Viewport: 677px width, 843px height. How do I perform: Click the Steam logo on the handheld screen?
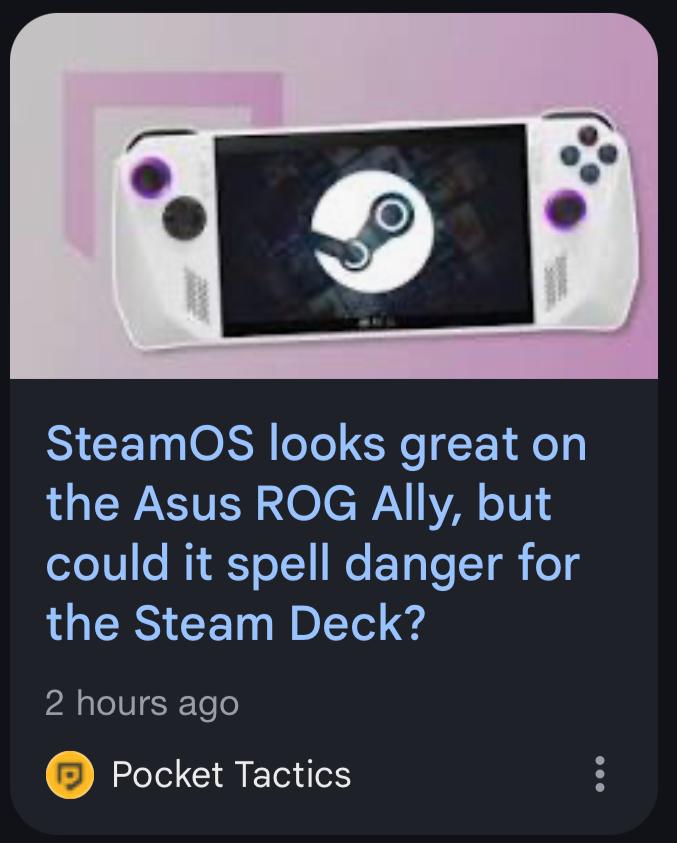coord(372,232)
